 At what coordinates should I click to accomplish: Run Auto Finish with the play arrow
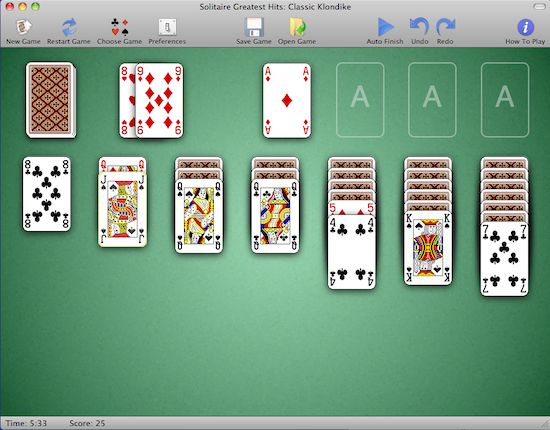pos(385,27)
